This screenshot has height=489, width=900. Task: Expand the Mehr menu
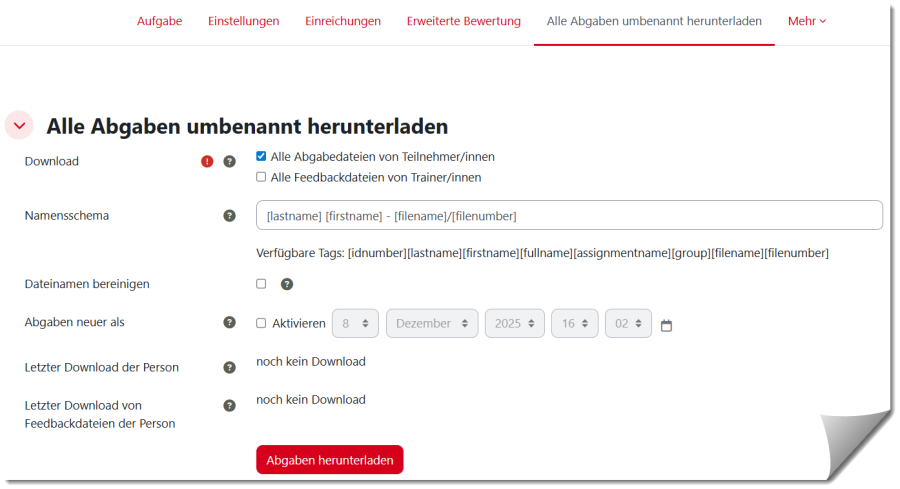(807, 21)
